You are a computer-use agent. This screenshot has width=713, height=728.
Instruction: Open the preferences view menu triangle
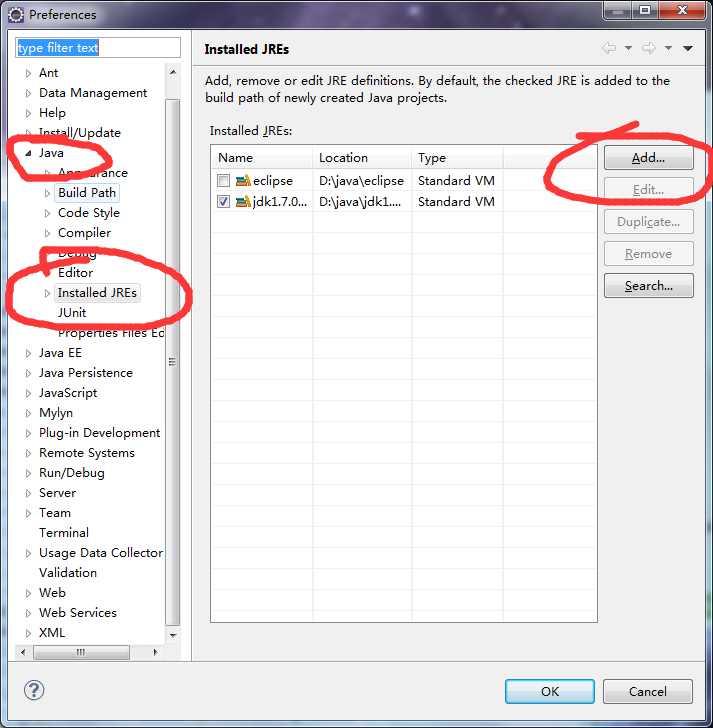(x=688, y=48)
